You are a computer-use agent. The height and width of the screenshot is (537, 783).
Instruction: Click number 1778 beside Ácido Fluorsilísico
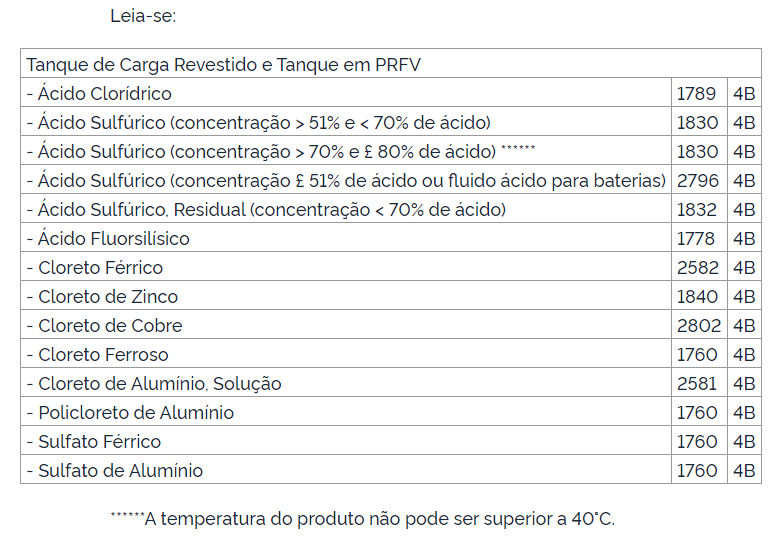pos(696,239)
